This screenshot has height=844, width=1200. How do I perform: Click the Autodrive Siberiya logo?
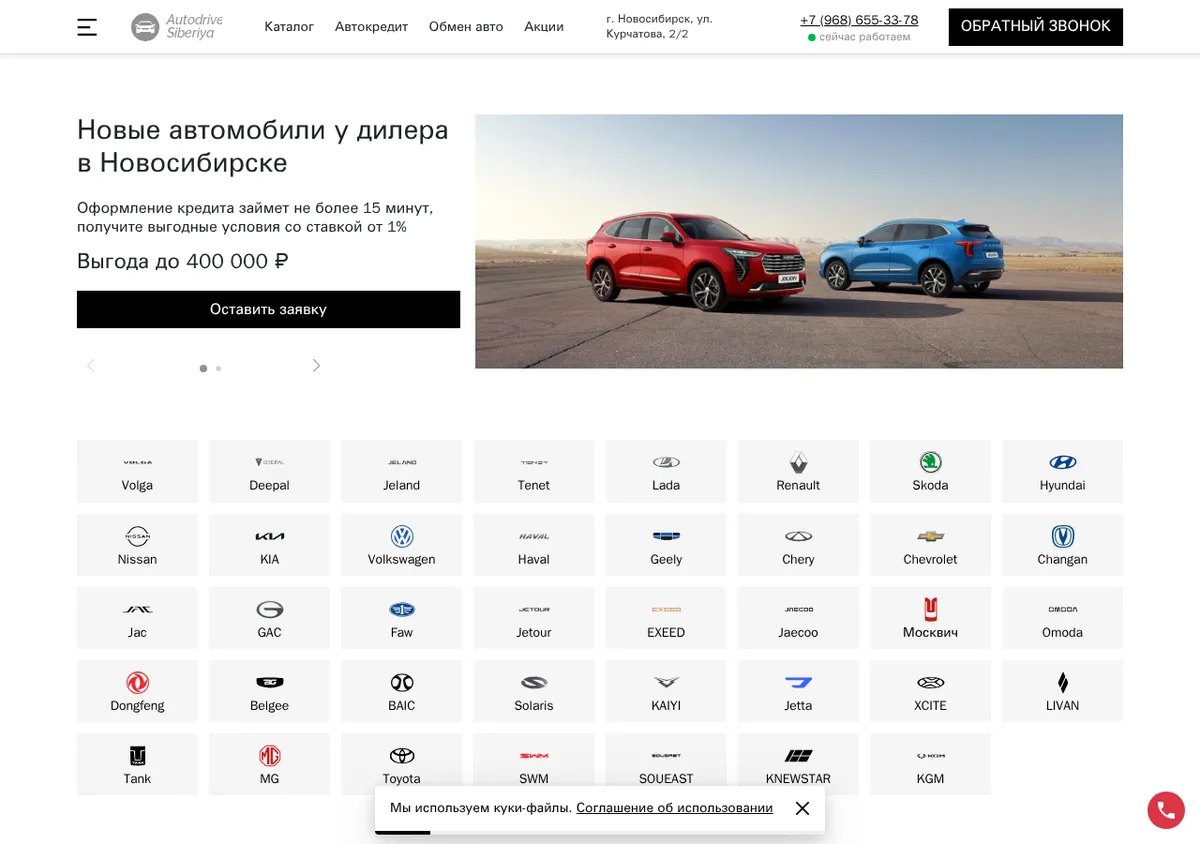pyautogui.click(x=177, y=27)
